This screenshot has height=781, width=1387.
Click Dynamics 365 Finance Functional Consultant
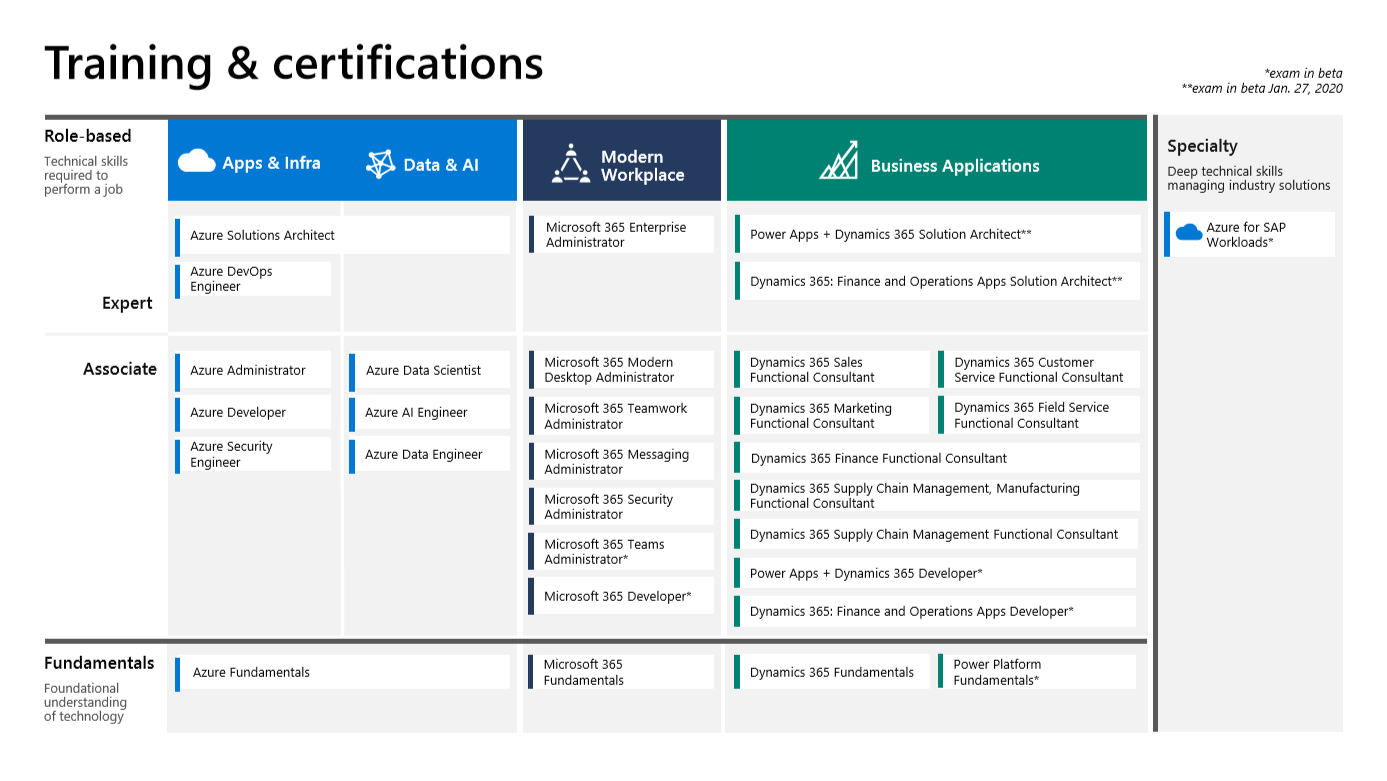(937, 458)
